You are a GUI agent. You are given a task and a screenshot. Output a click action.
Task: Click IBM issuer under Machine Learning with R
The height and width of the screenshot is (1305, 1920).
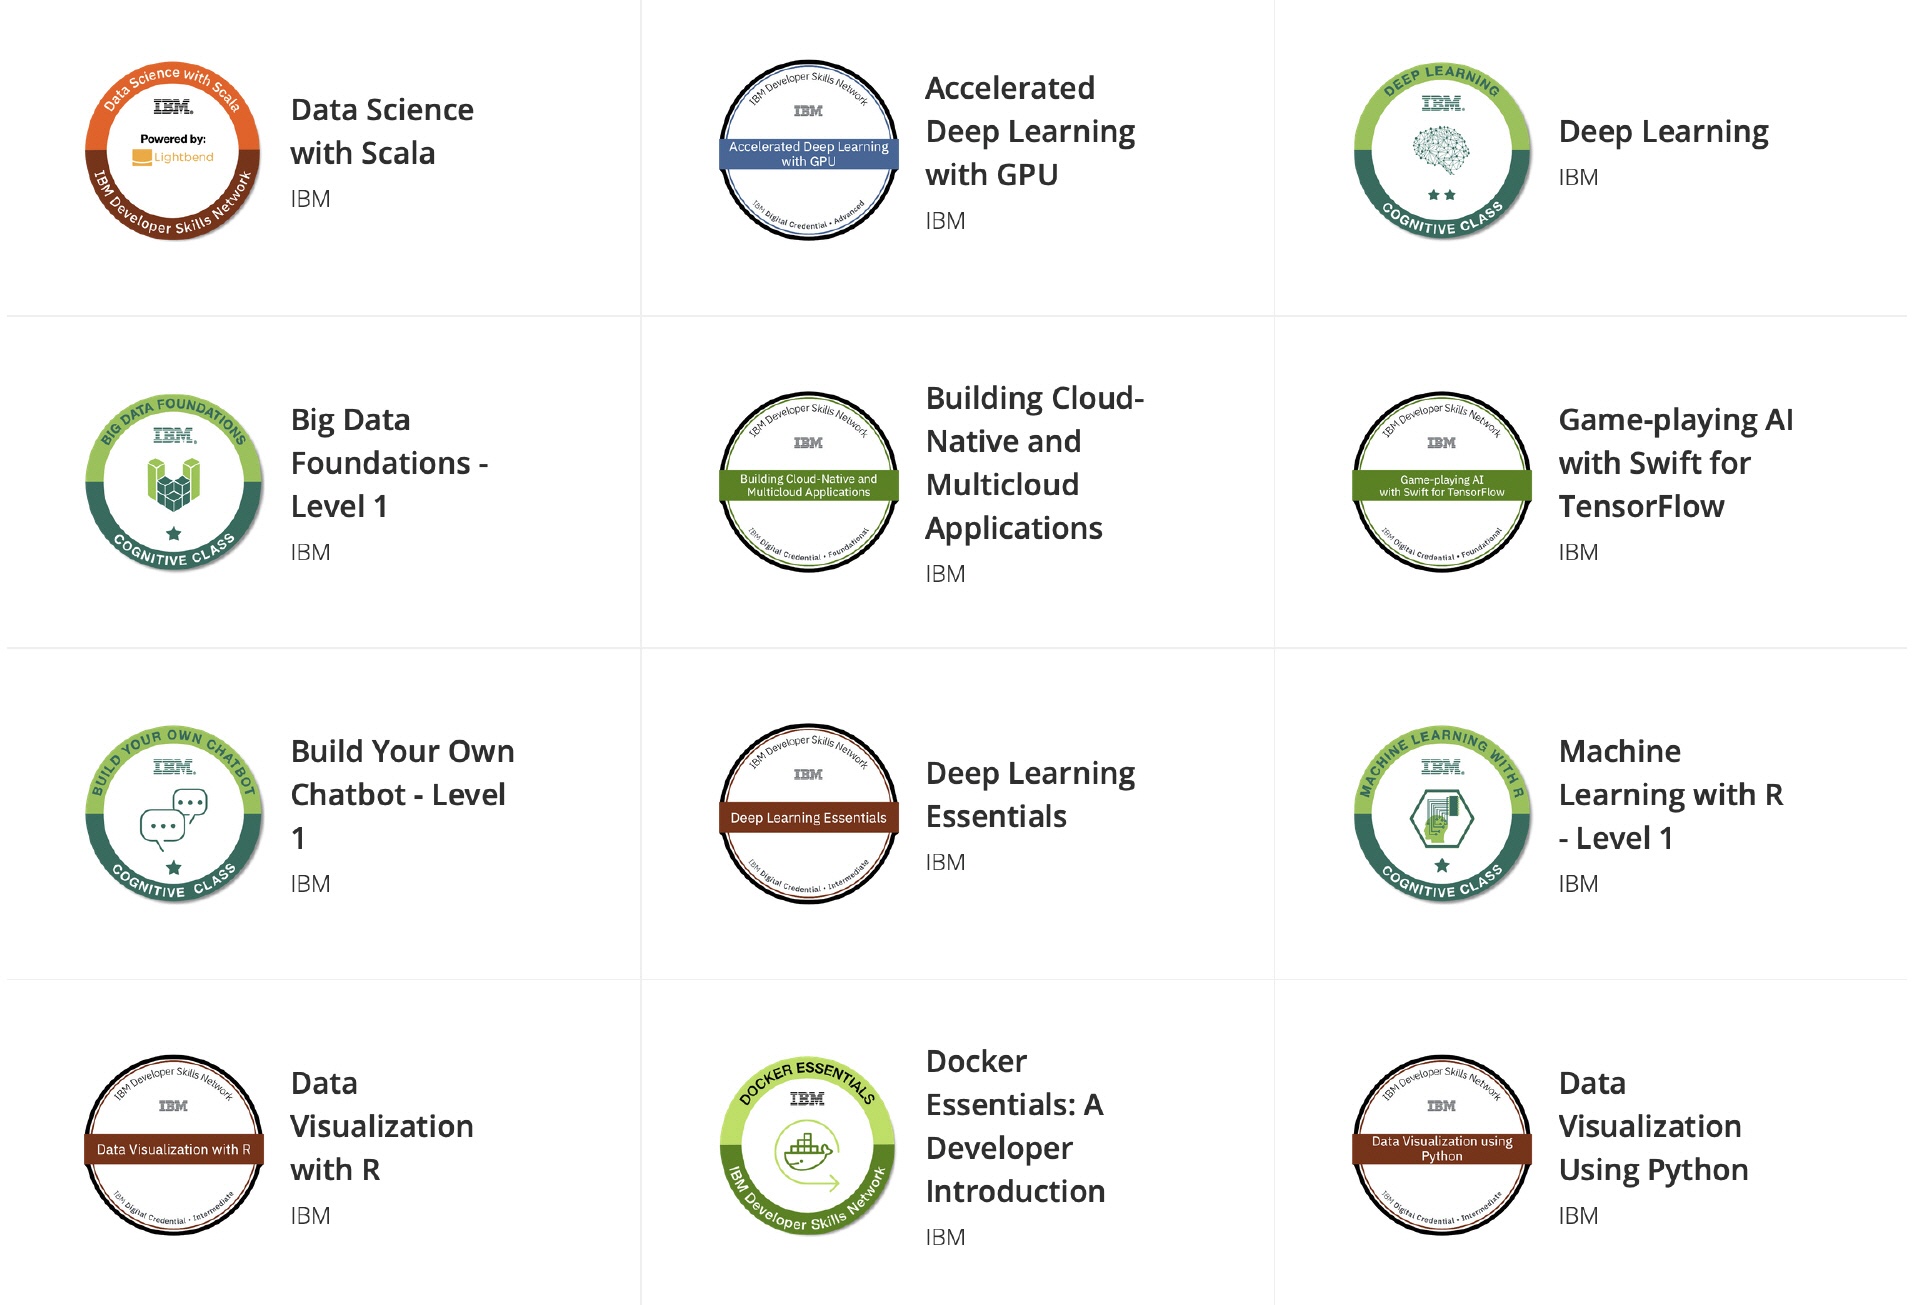click(x=1578, y=884)
